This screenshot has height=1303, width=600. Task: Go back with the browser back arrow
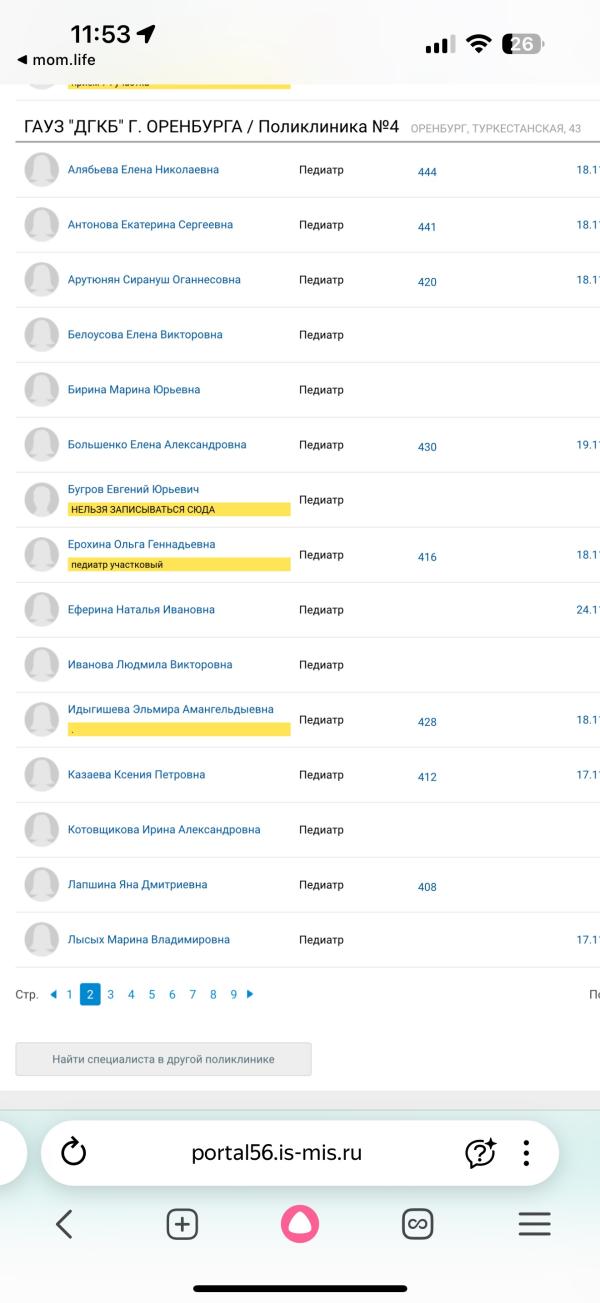tap(64, 1224)
